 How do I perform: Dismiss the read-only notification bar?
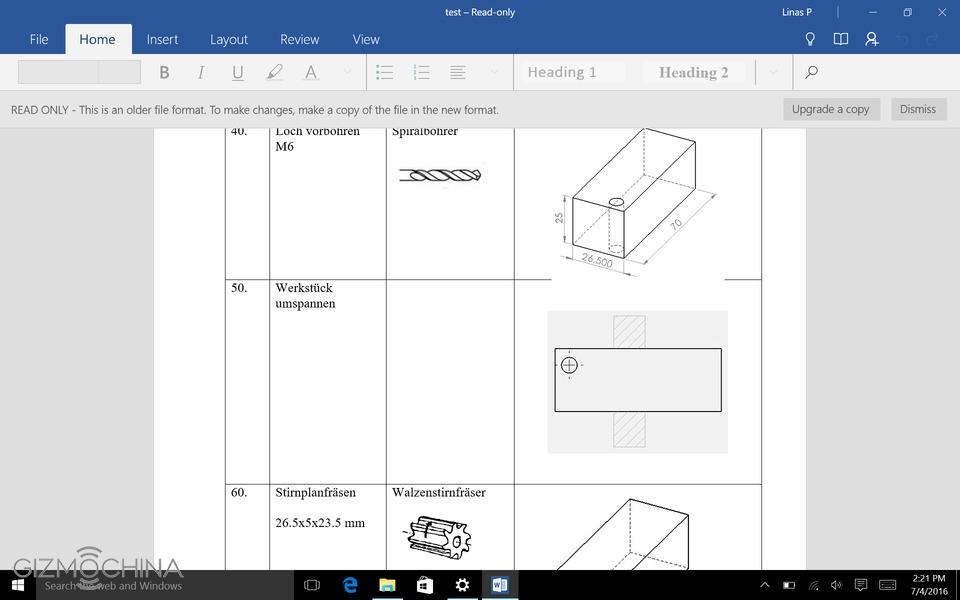click(x=917, y=109)
